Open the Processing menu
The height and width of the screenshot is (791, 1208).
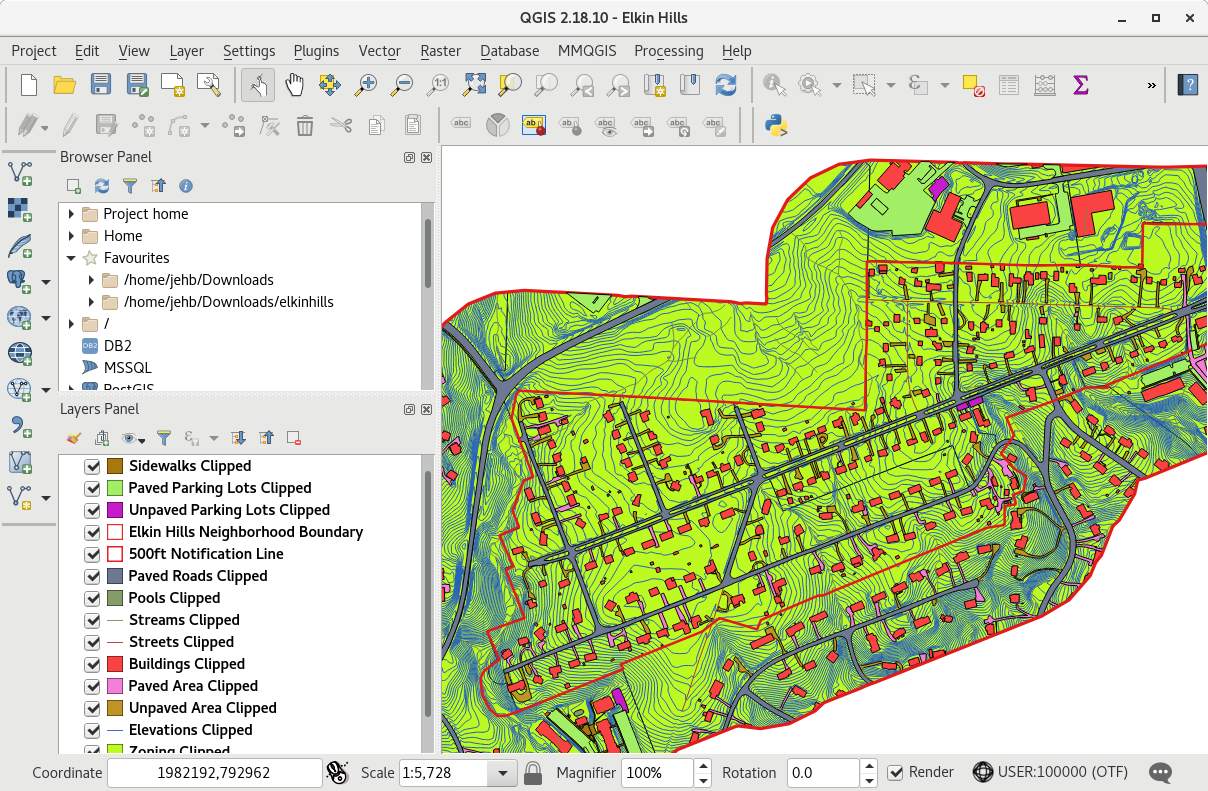[x=668, y=51]
